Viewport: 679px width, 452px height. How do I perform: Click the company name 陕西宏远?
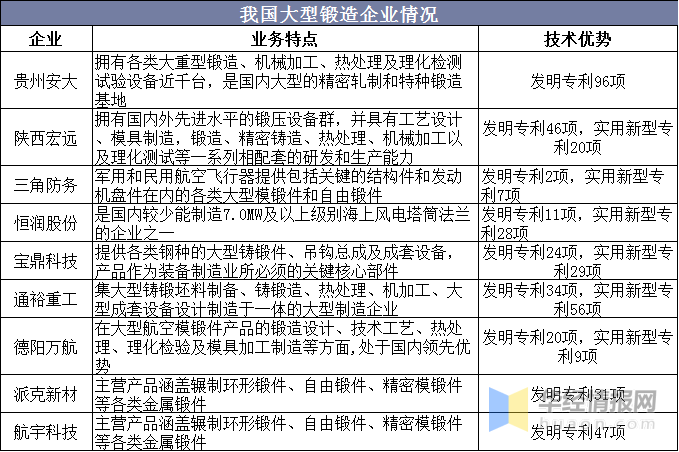pyautogui.click(x=46, y=138)
